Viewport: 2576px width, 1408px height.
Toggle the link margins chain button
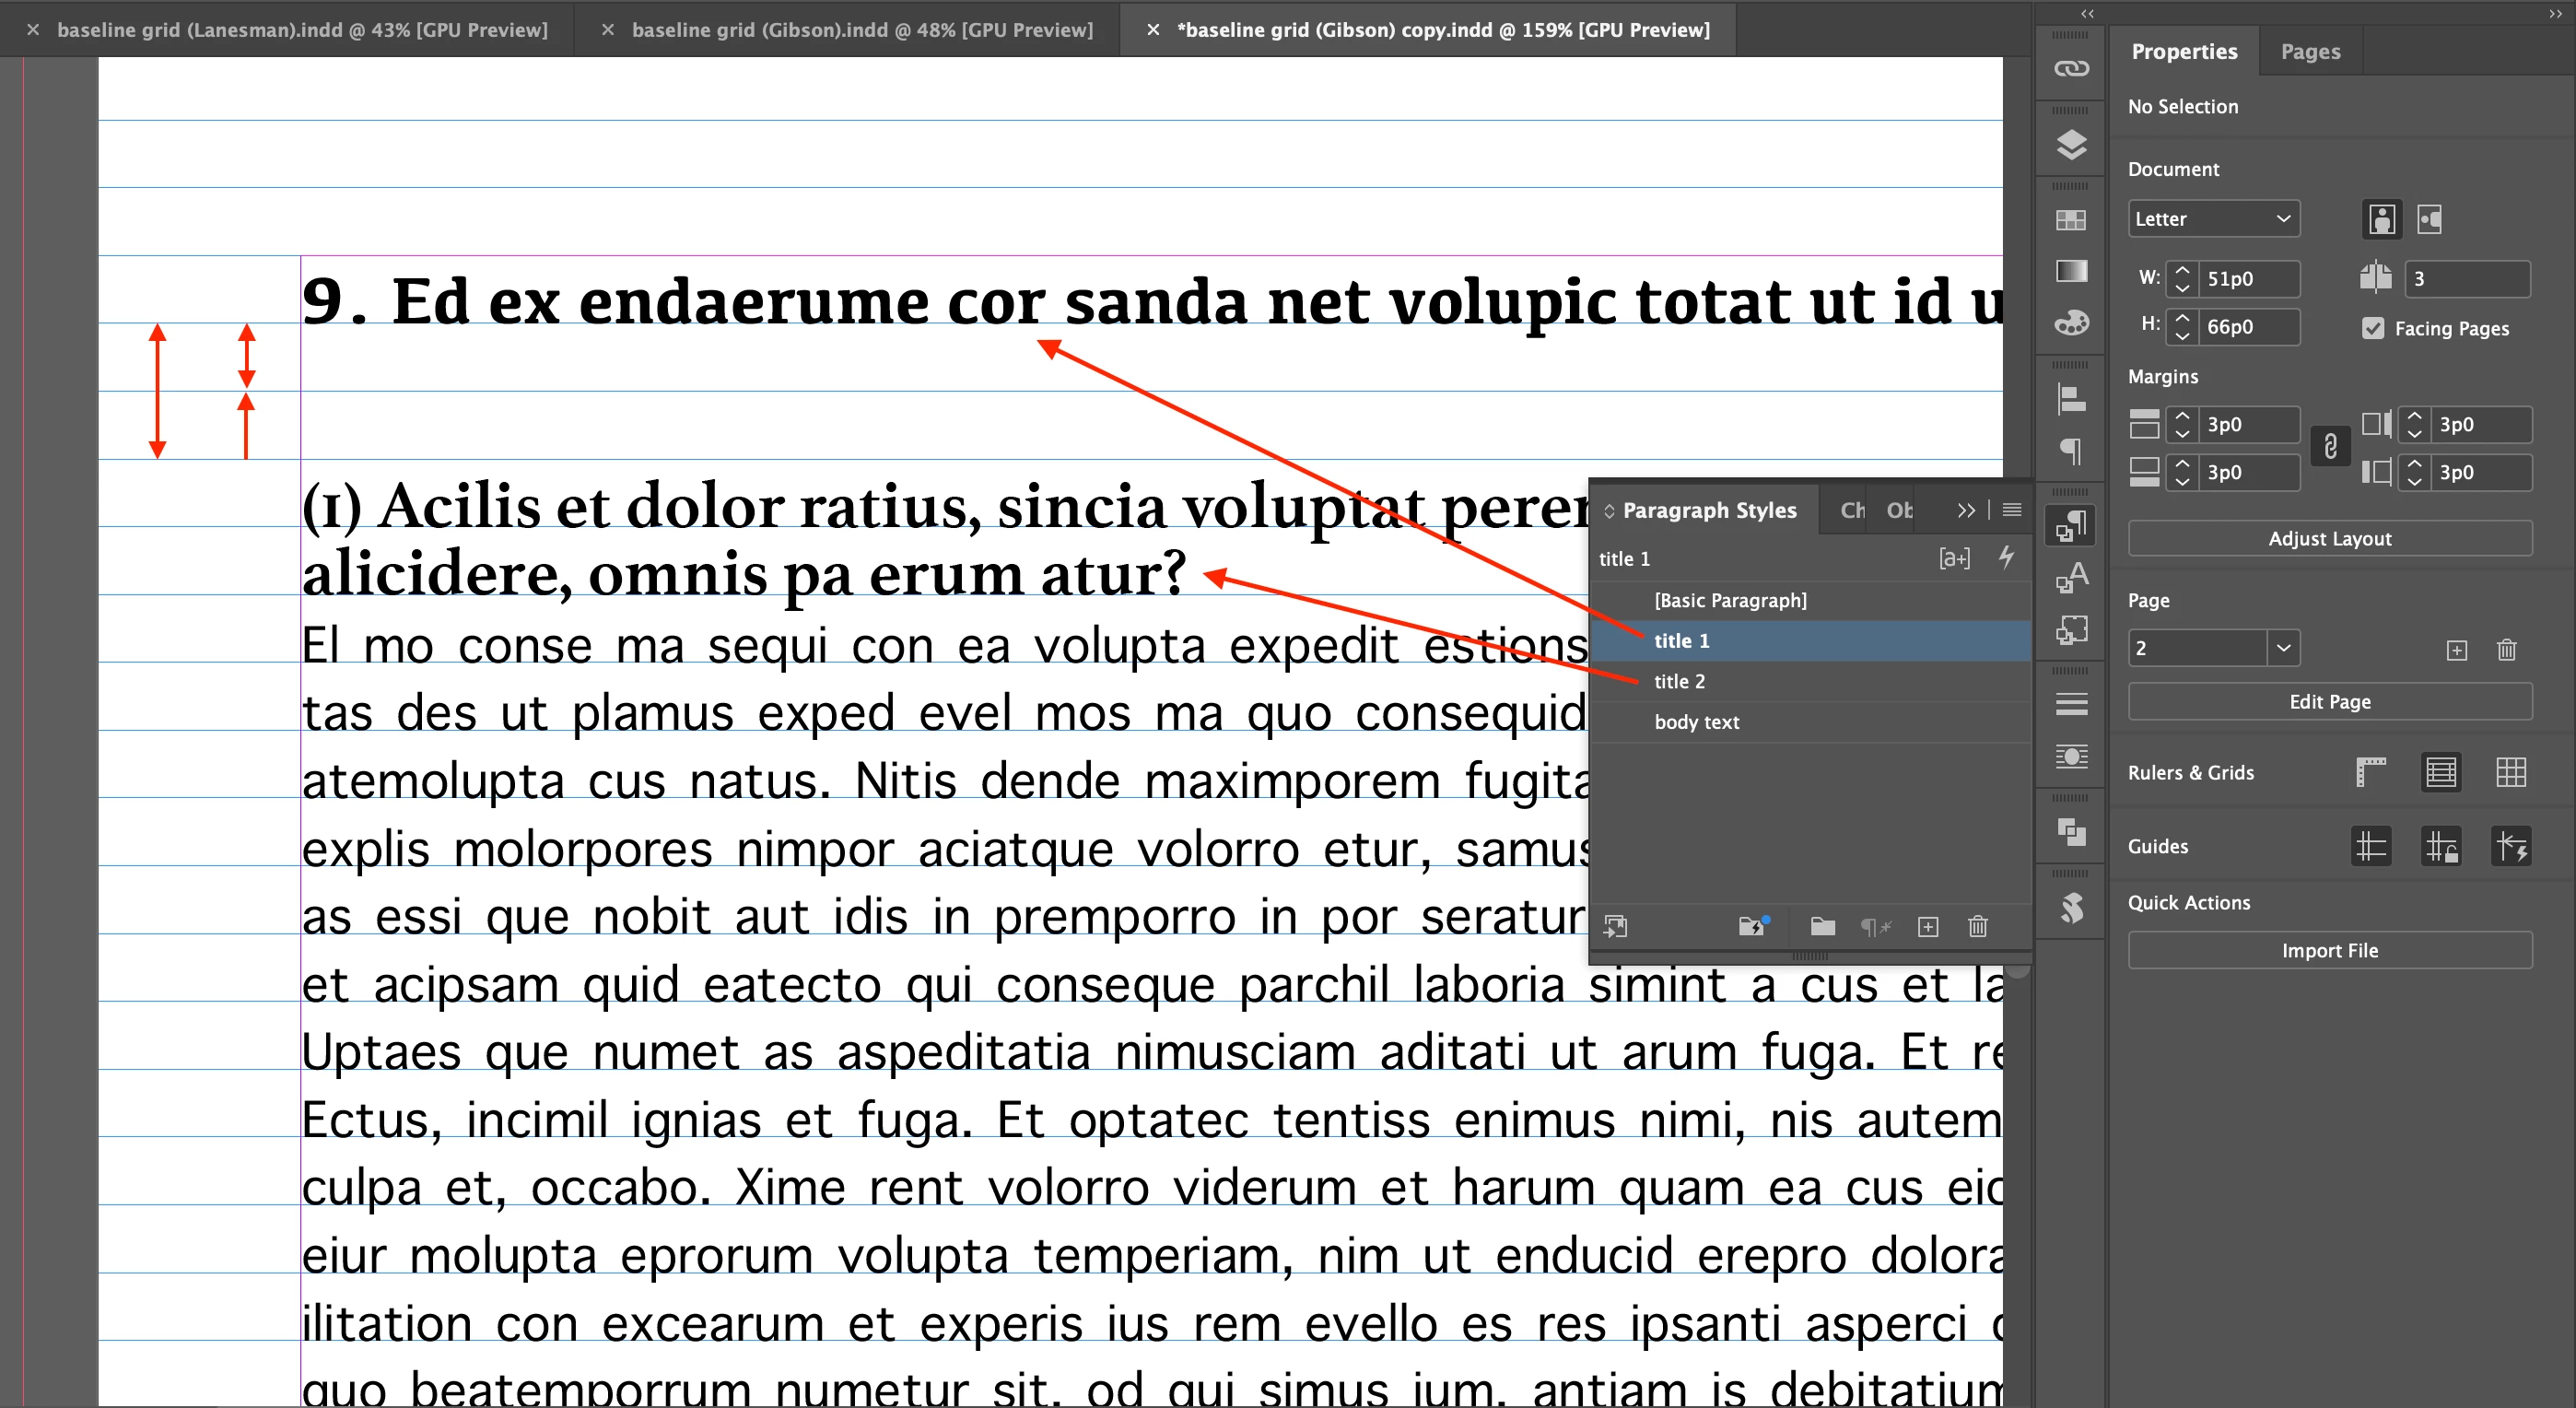2330,446
